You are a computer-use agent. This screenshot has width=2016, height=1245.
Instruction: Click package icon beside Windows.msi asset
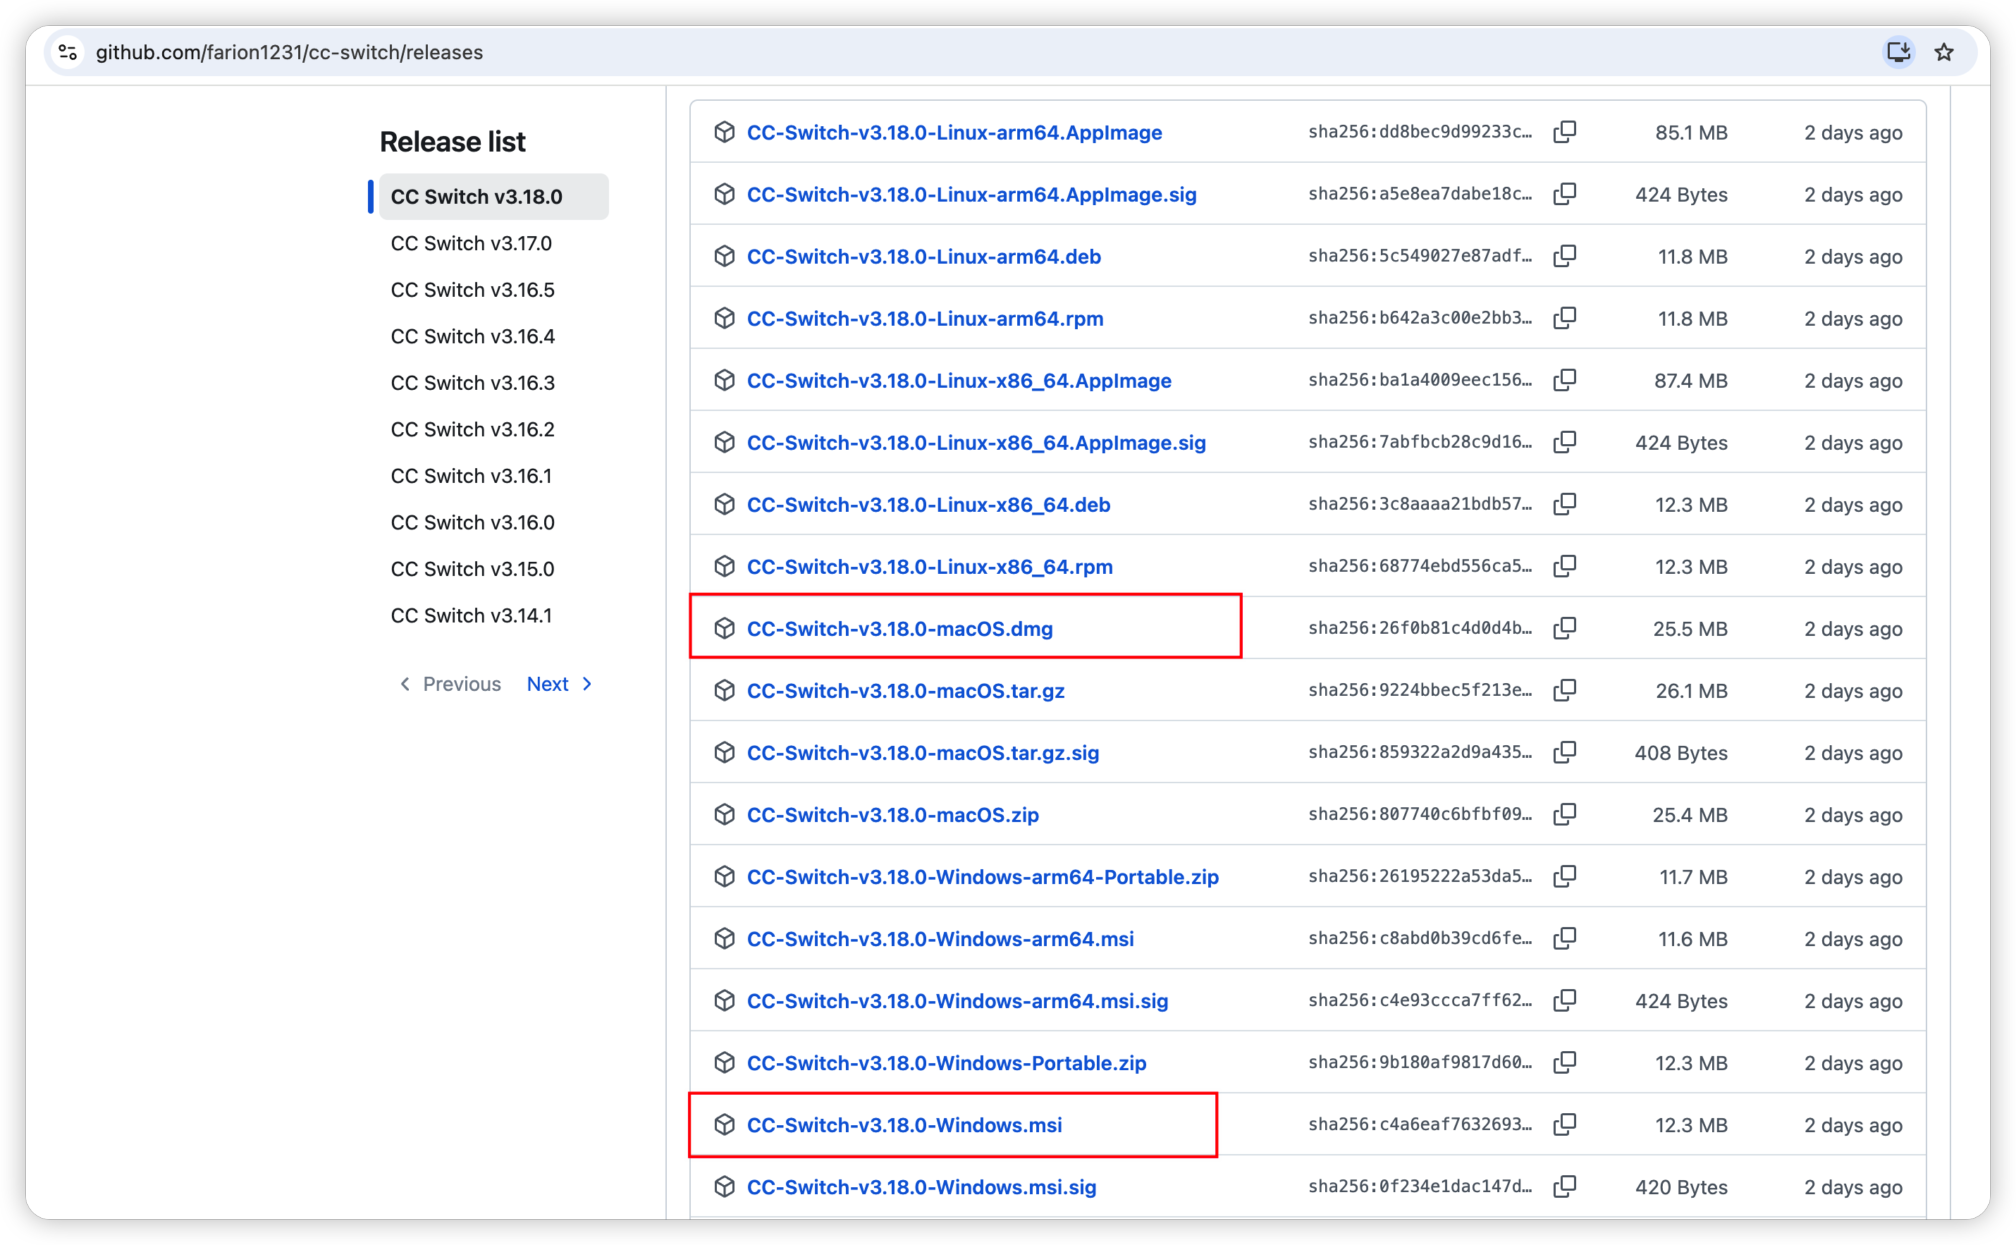coord(725,1124)
